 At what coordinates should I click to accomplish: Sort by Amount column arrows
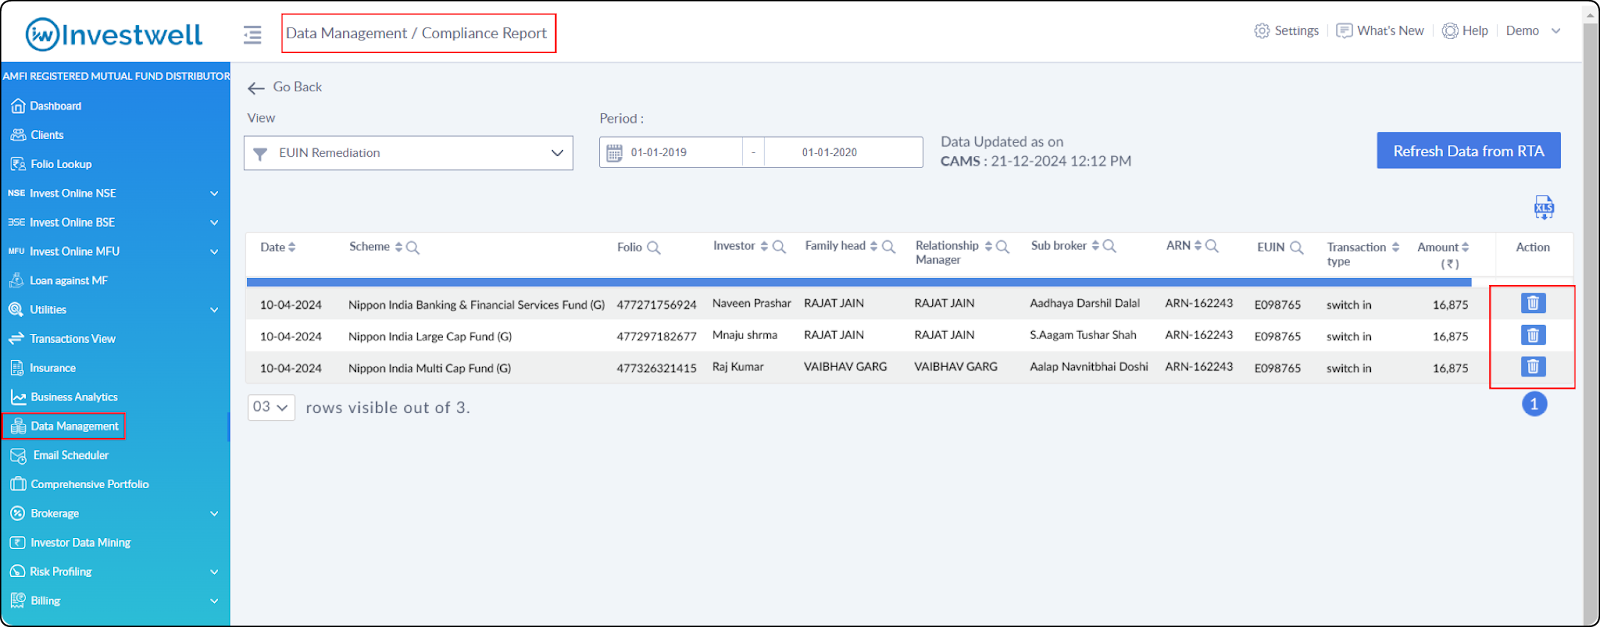(1465, 247)
